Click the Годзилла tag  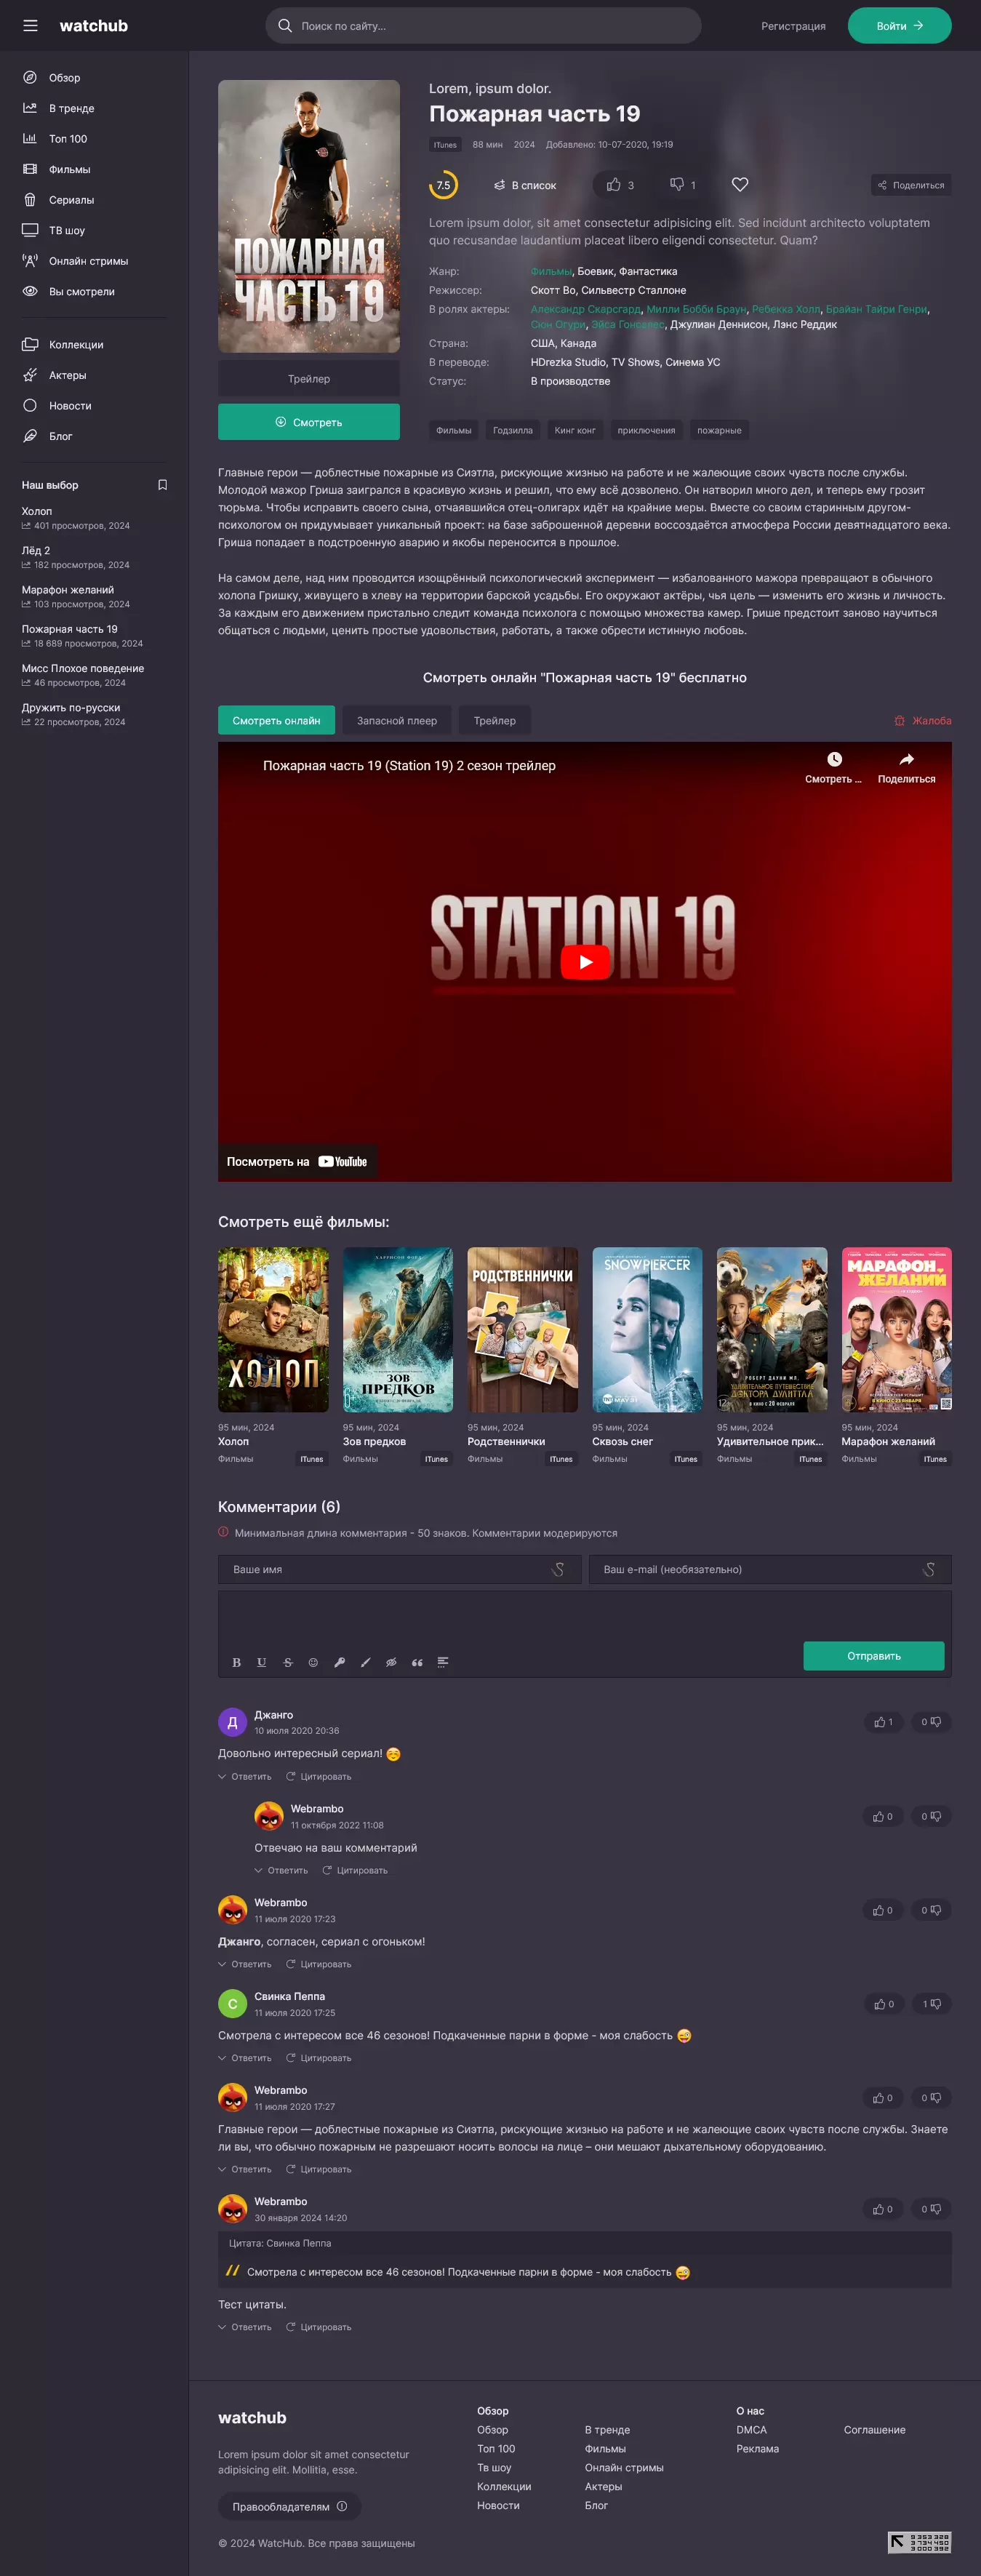(513, 431)
